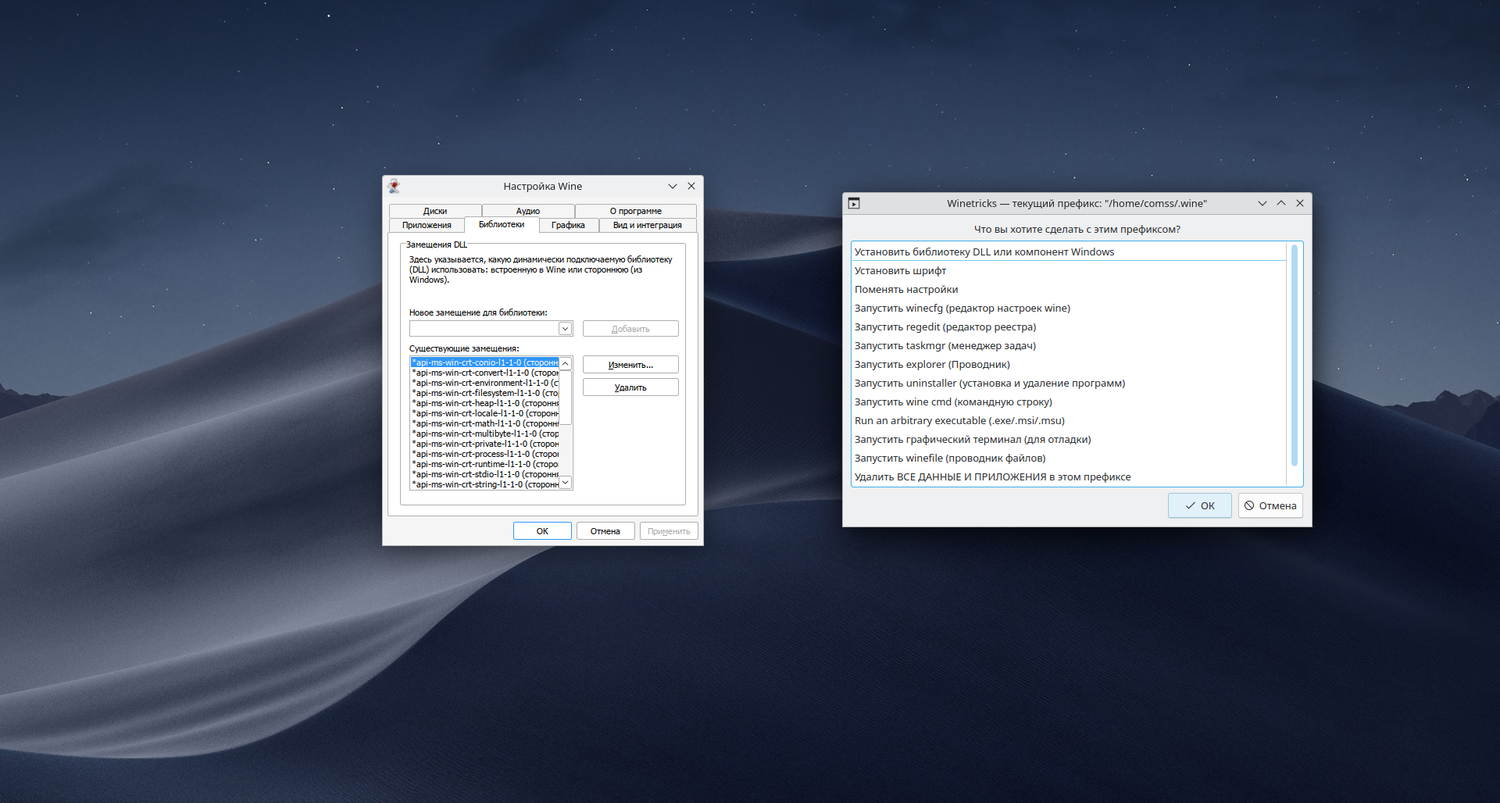Select Запустить графический терминал option
The width and height of the screenshot is (1500, 803).
point(1069,439)
